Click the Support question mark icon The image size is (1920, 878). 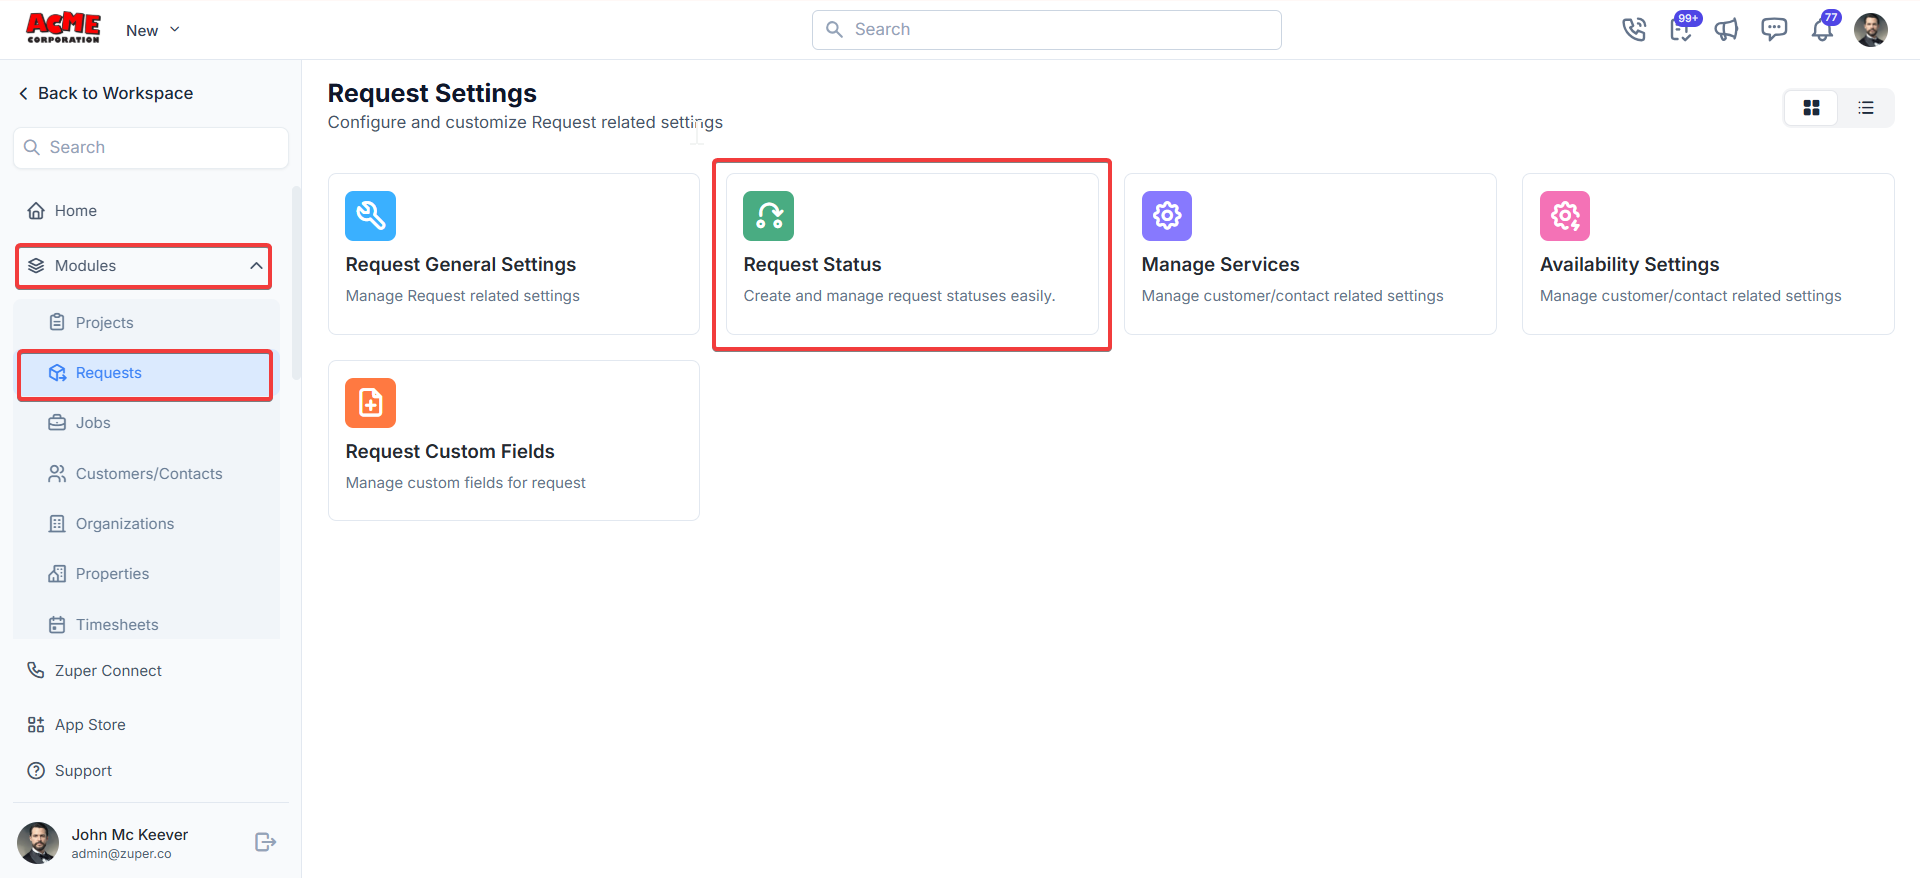[x=36, y=771]
